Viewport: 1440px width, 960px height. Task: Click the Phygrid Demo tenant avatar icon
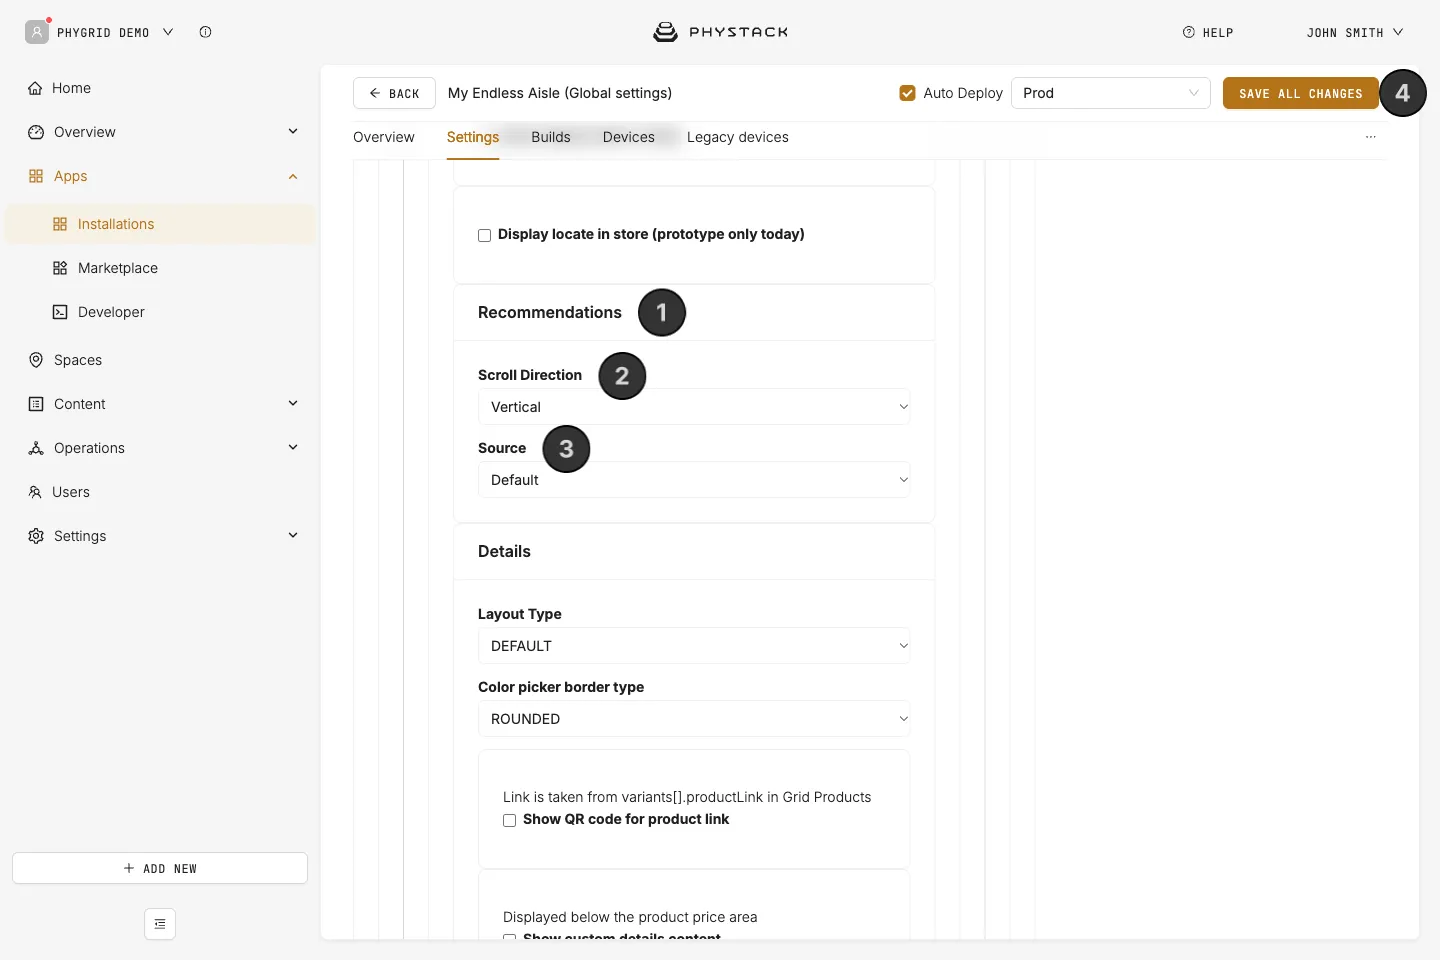point(37,32)
